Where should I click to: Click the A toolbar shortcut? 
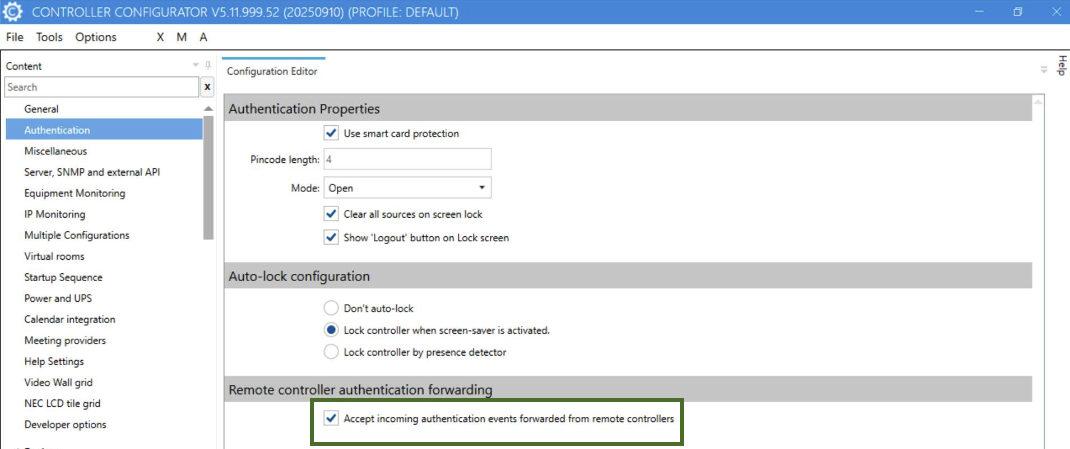coord(203,37)
